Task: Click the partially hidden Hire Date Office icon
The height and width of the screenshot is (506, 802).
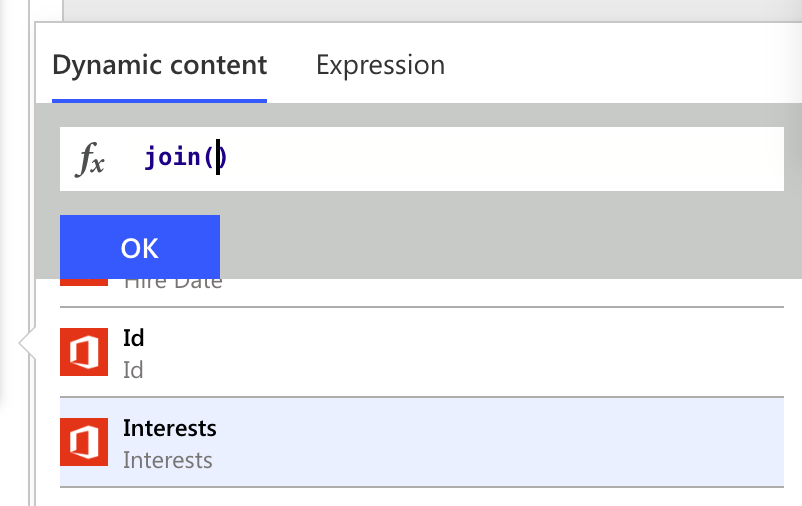Action: pos(84,283)
